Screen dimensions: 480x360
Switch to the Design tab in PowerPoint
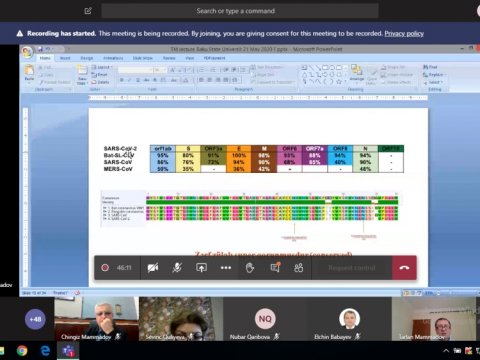tap(87, 58)
